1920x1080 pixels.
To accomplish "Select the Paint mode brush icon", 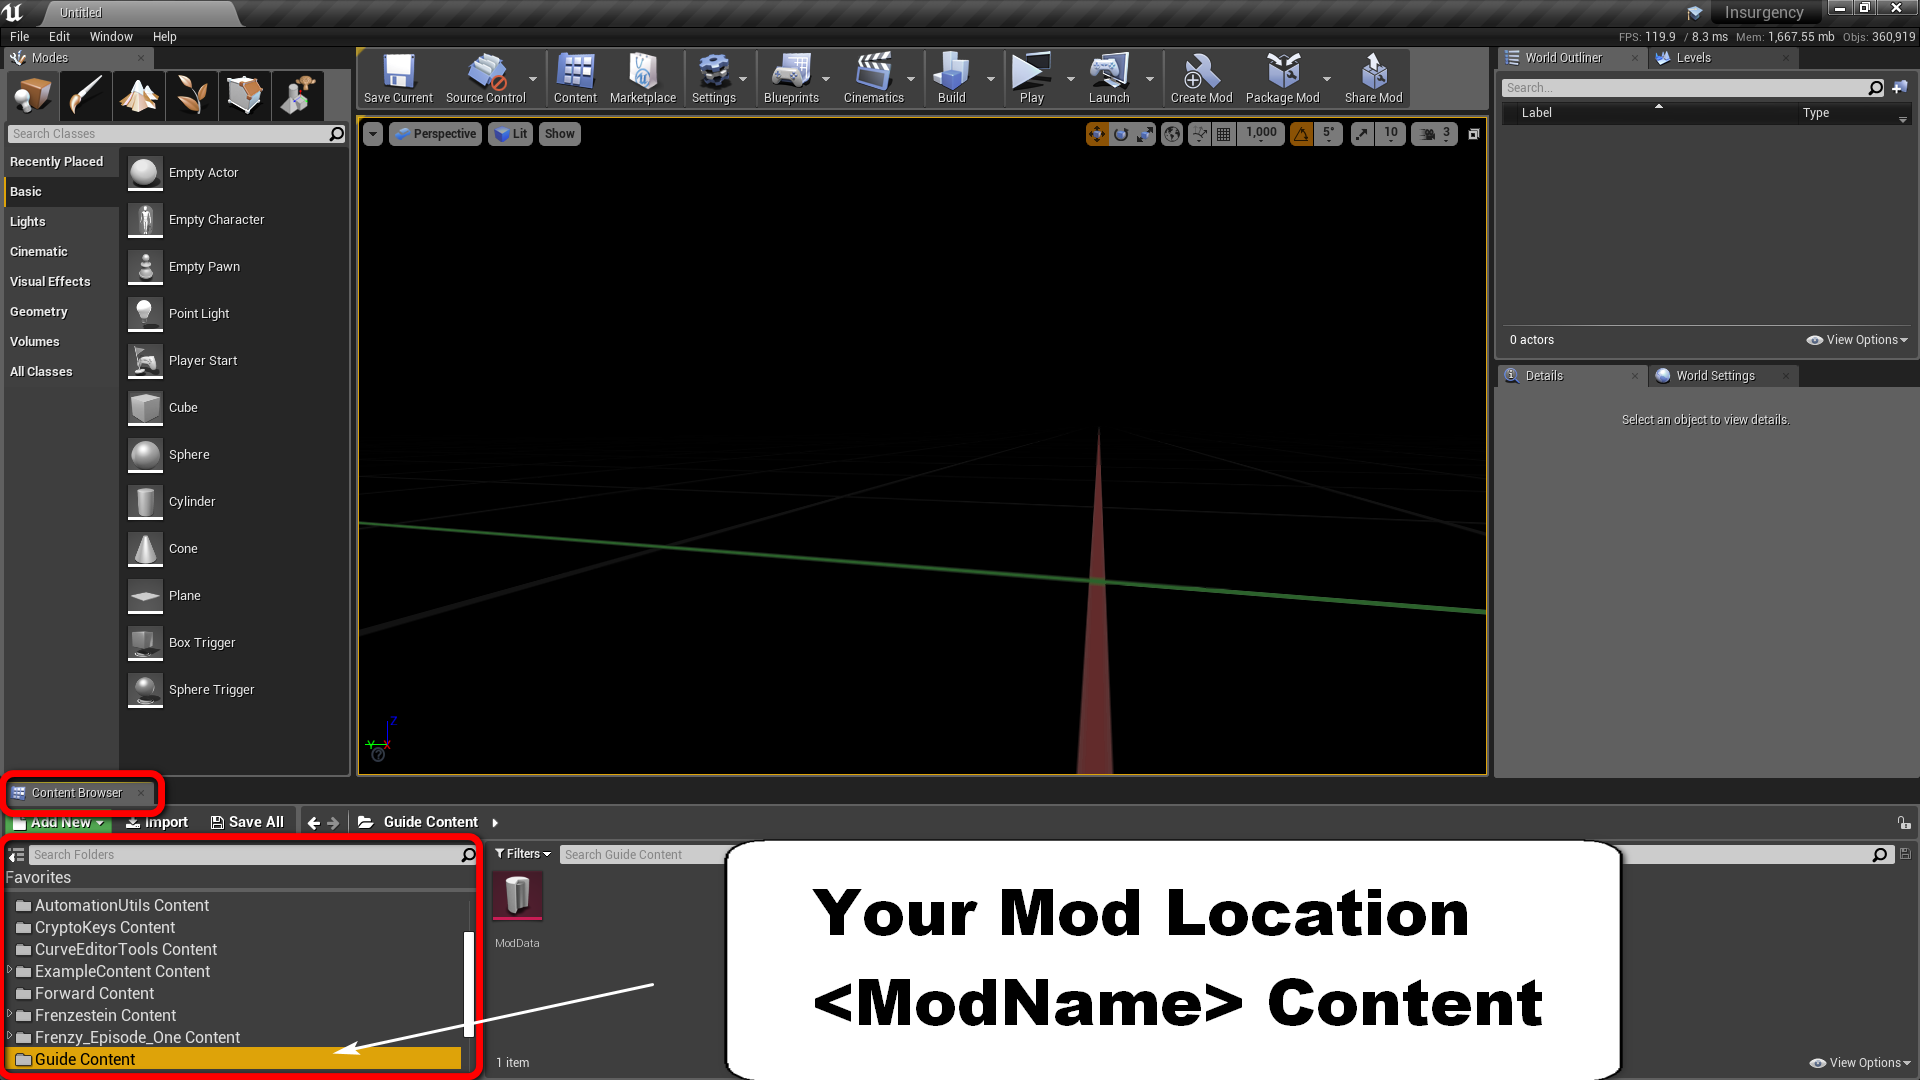I will tap(86, 96).
